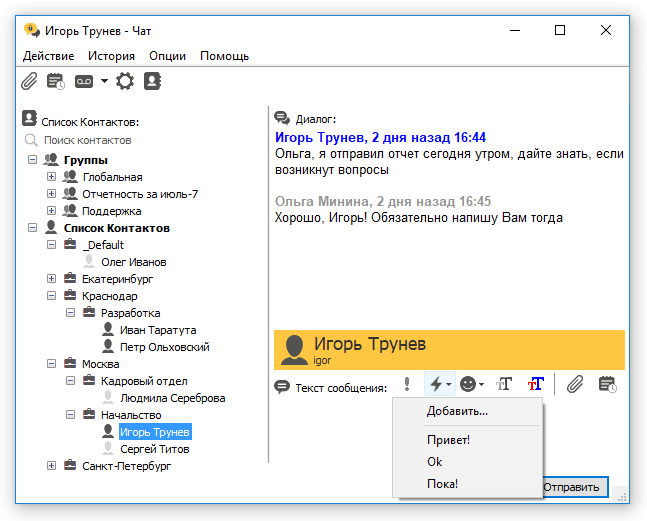
Task: Click the contact list header icon
Action: (29, 118)
